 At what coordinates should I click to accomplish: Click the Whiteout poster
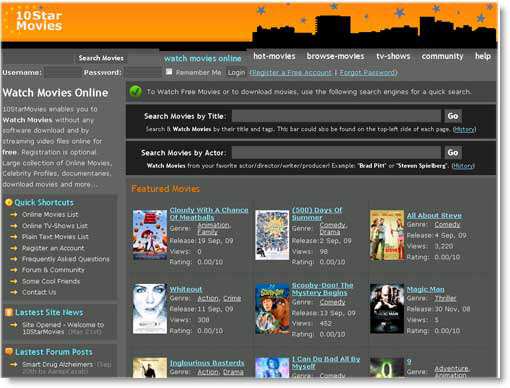click(150, 309)
